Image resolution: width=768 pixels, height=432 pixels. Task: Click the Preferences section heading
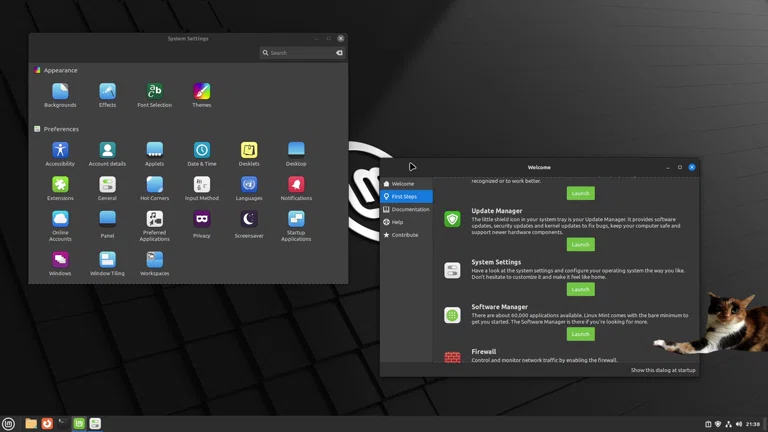[61, 129]
